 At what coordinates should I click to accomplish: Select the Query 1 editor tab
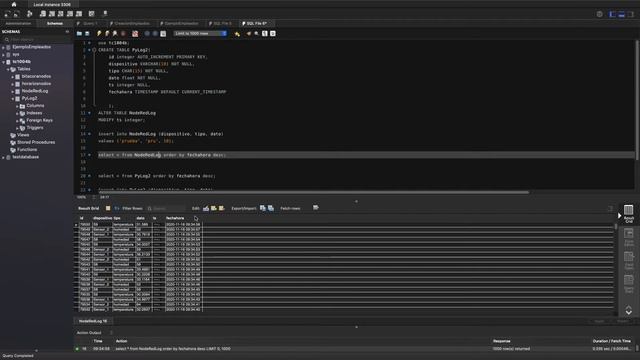90,24
